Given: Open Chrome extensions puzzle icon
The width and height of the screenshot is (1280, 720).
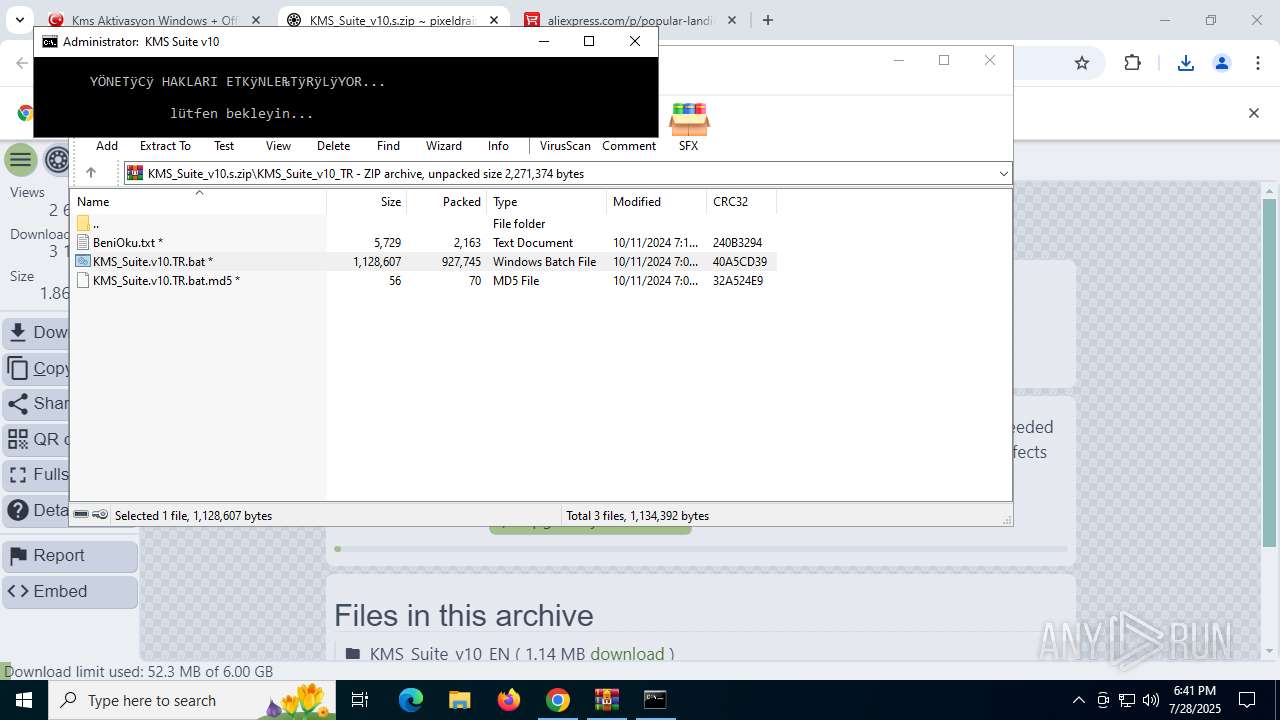Looking at the screenshot, I should [x=1132, y=63].
